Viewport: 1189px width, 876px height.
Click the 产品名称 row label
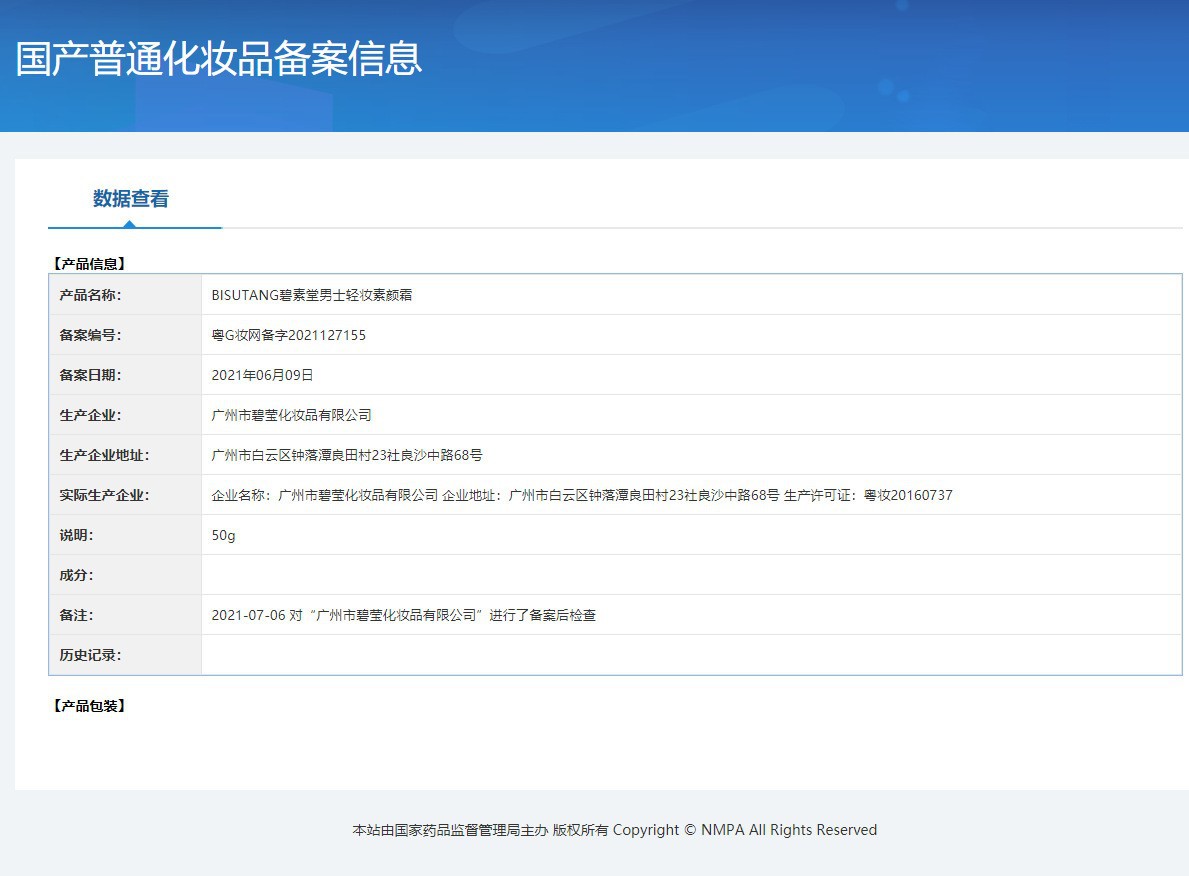tap(90, 295)
